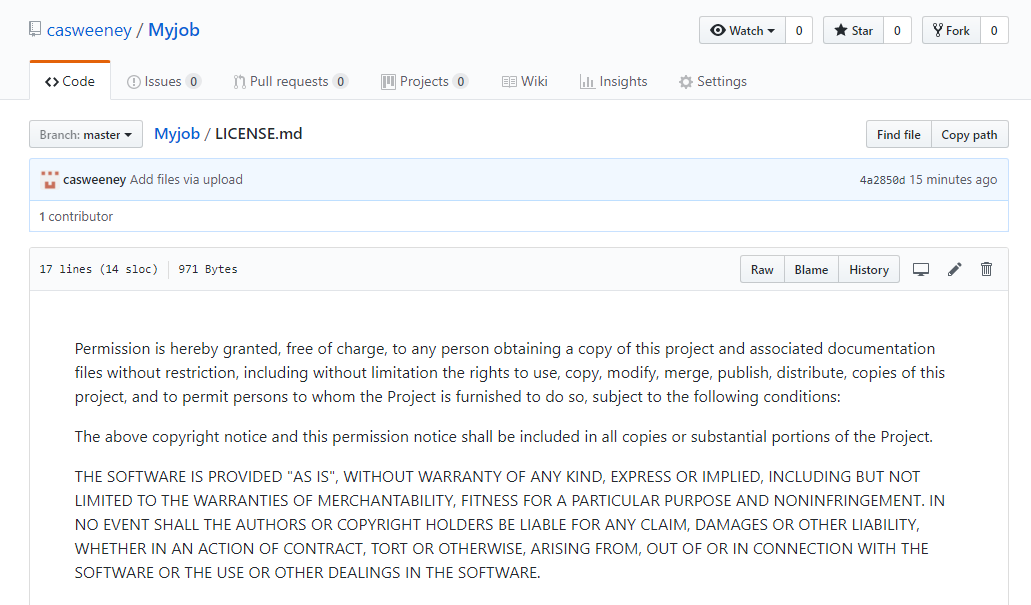The height and width of the screenshot is (605, 1031).
Task: Show Blame view for LICENSE.md
Action: pyautogui.click(x=811, y=269)
